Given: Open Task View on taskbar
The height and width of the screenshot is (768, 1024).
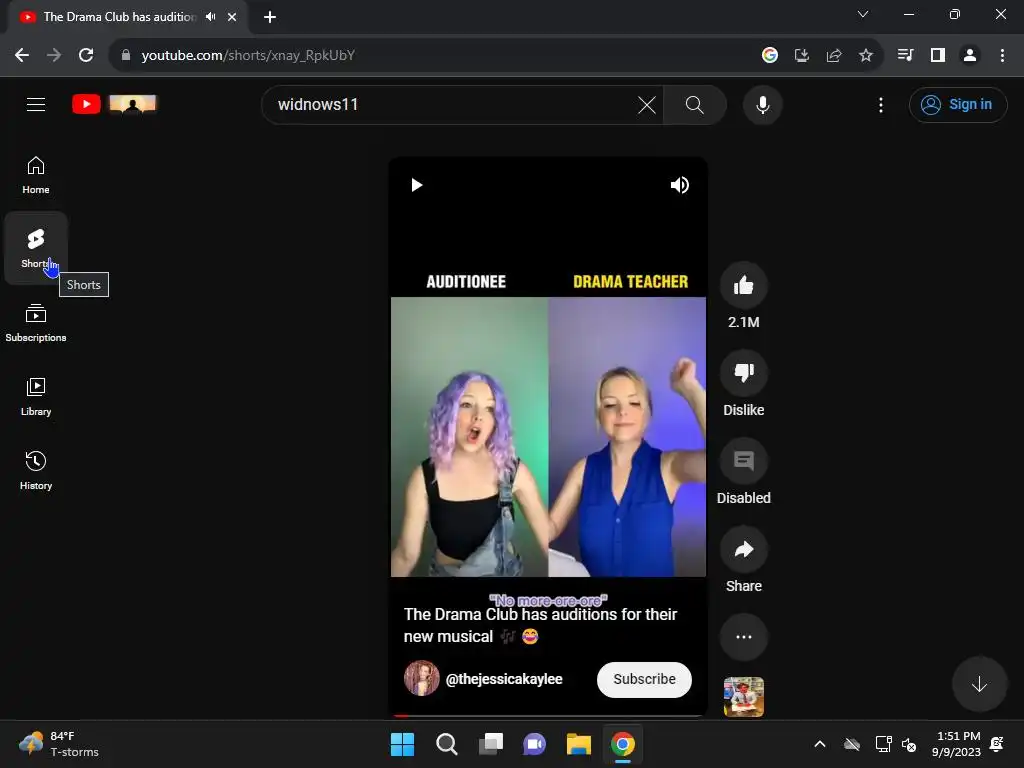Looking at the screenshot, I should tap(490, 744).
